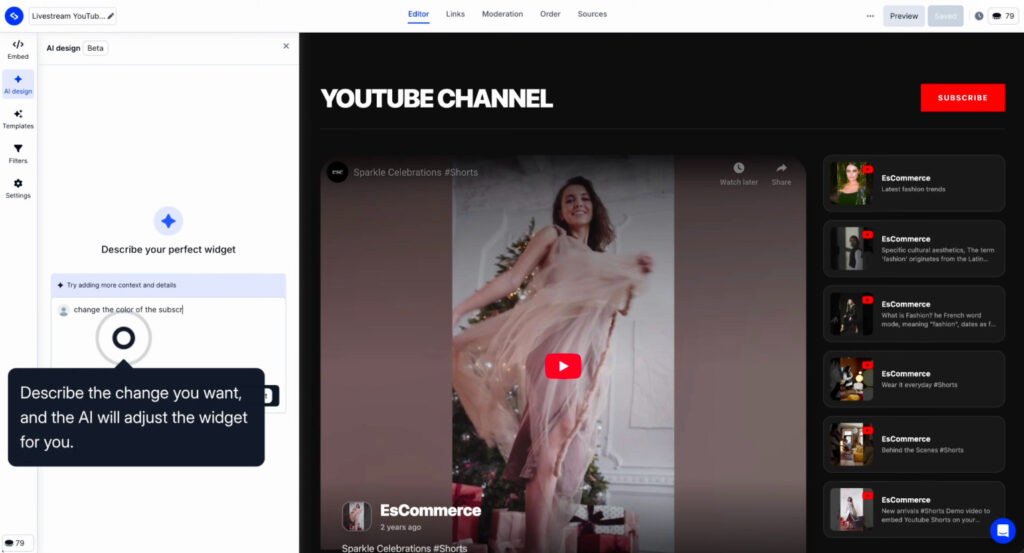Open the Sources tab
Viewport: 1024px width, 553px height.
click(592, 14)
